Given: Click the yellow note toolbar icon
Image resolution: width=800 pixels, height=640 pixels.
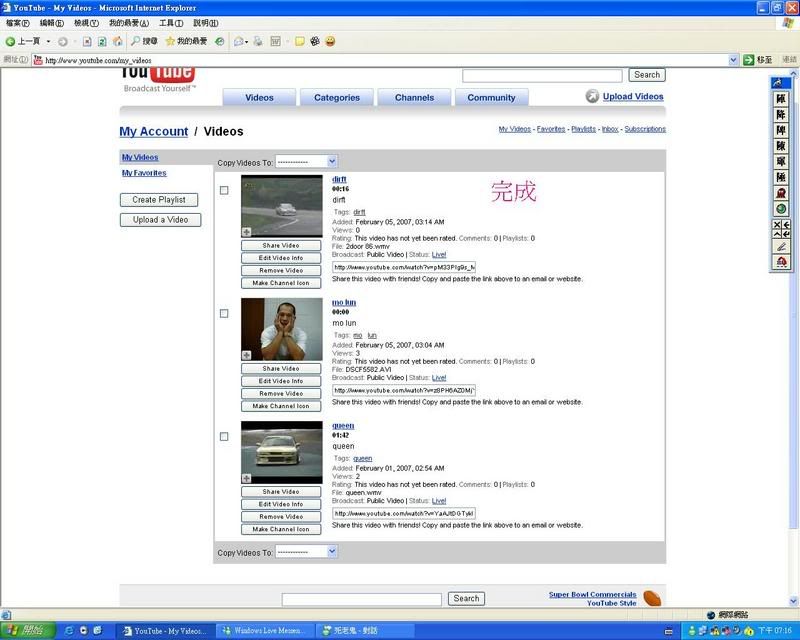Looking at the screenshot, I should click(x=299, y=41).
